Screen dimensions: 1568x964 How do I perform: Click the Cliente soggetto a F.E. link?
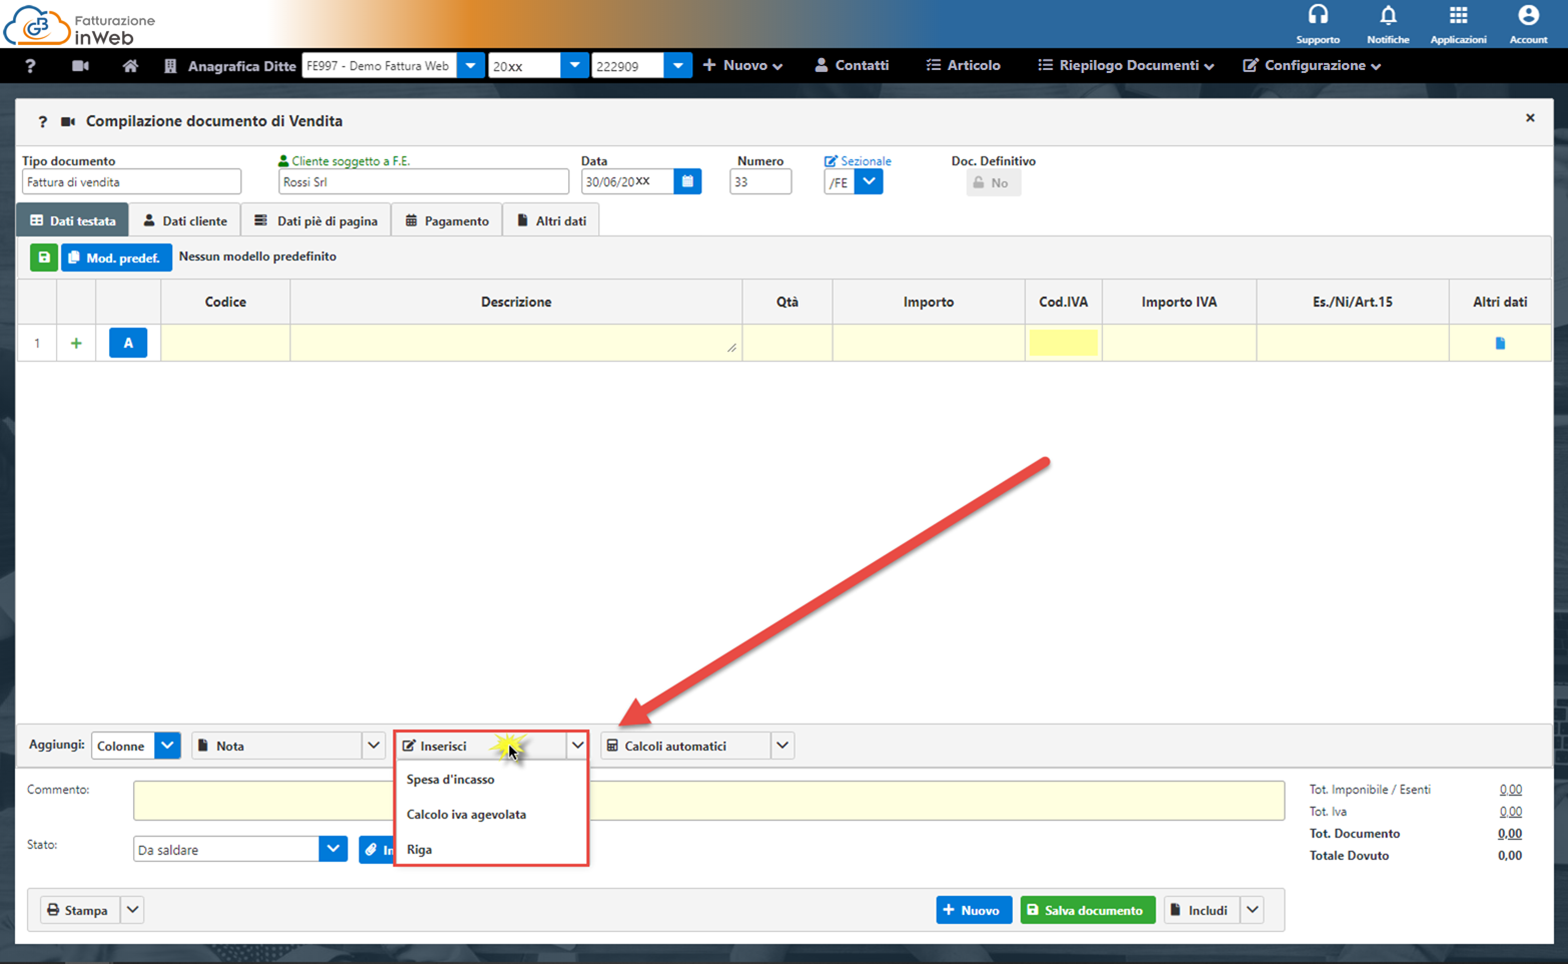(x=343, y=161)
